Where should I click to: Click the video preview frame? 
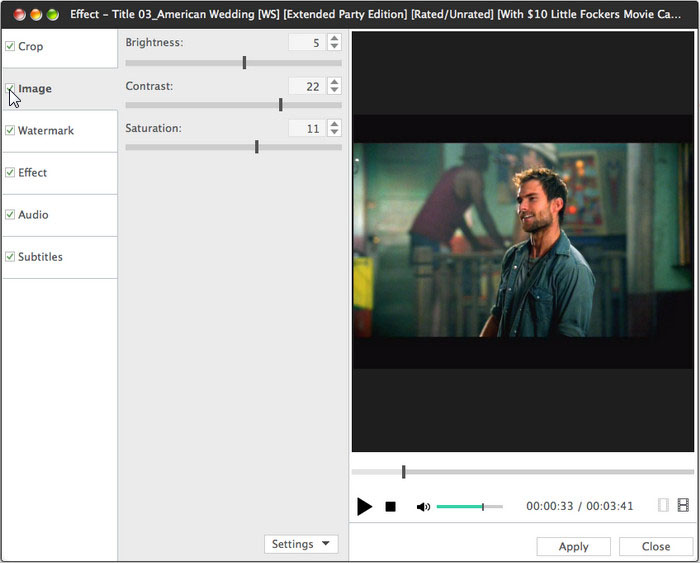tap(523, 241)
